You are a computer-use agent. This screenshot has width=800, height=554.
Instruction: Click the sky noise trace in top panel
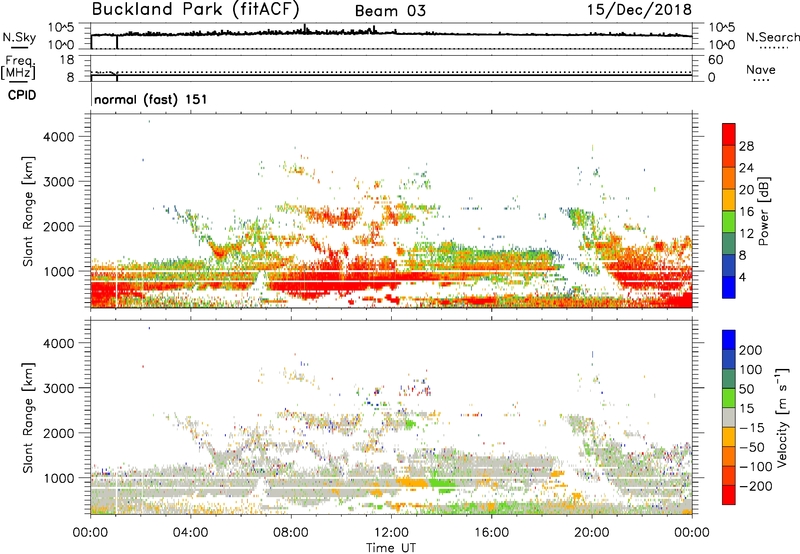point(391,33)
